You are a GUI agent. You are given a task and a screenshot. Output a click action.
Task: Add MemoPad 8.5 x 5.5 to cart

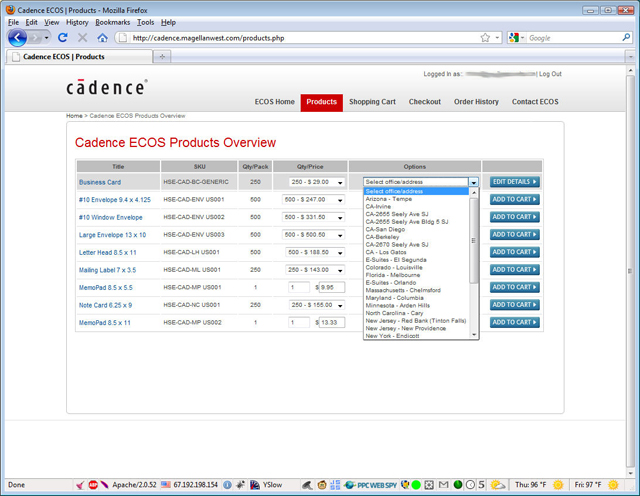(514, 287)
